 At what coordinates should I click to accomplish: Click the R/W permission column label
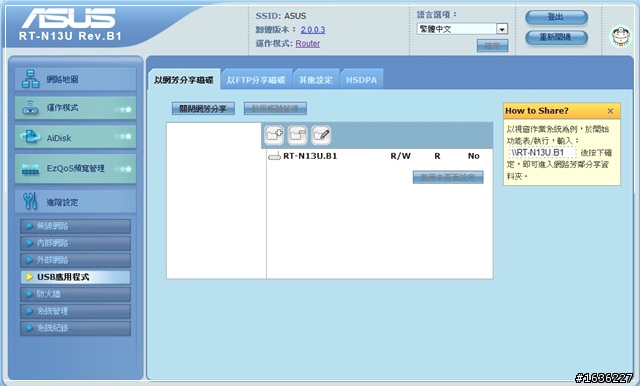point(400,156)
